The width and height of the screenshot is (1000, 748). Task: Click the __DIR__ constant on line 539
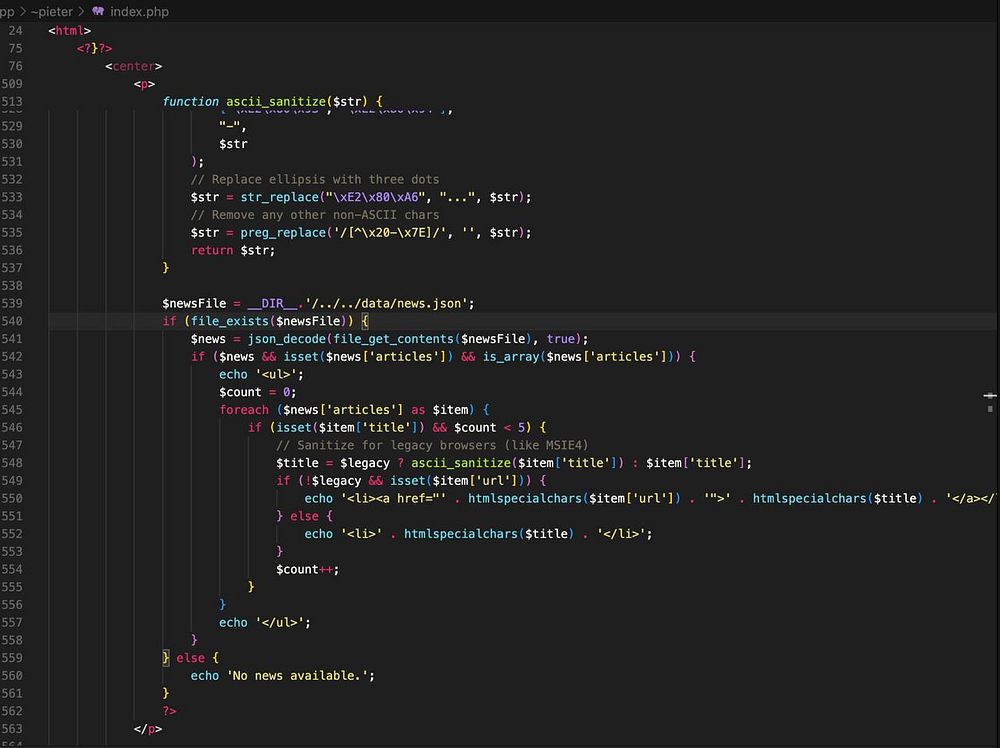pyautogui.click(x=272, y=304)
